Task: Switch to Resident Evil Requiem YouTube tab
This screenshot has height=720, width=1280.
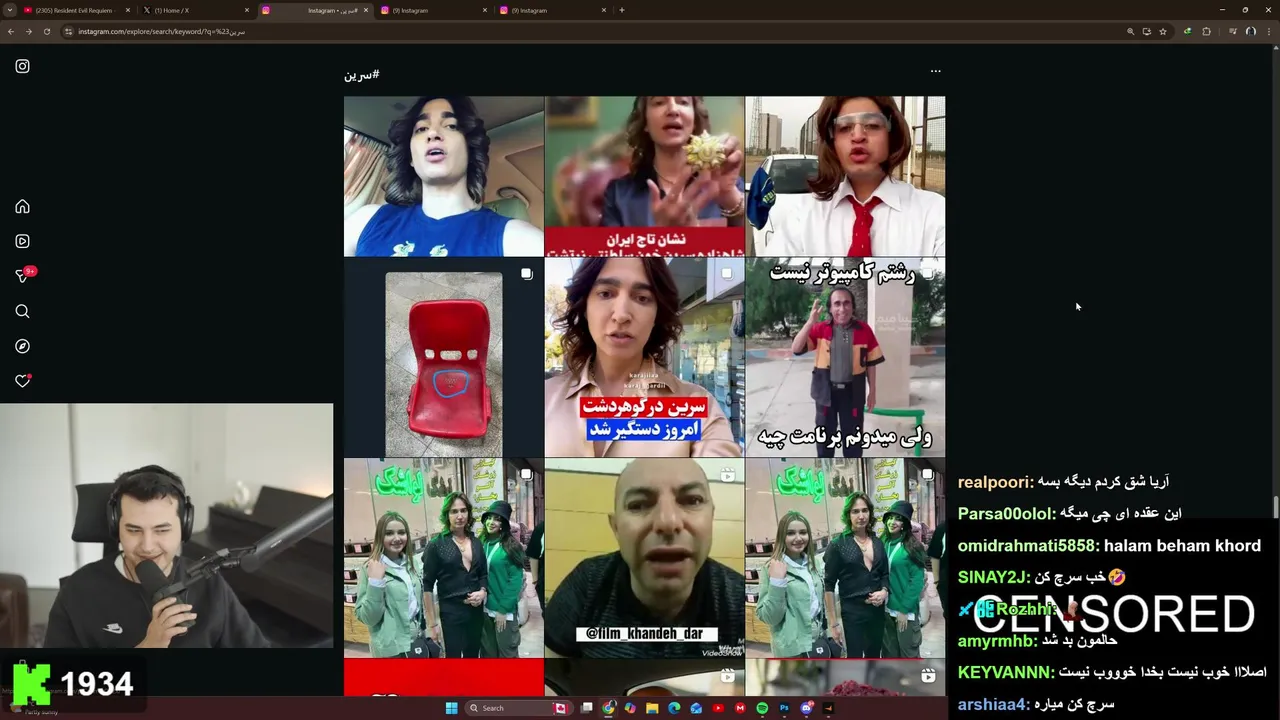Action: point(75,10)
